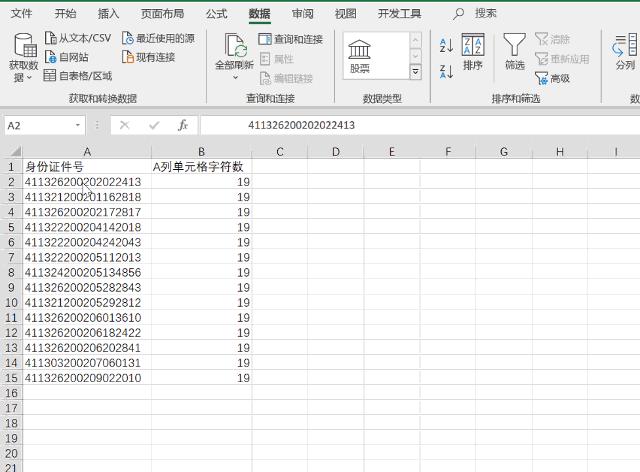Open 高级 advanced filter
The width and height of the screenshot is (640, 472).
tap(552, 78)
